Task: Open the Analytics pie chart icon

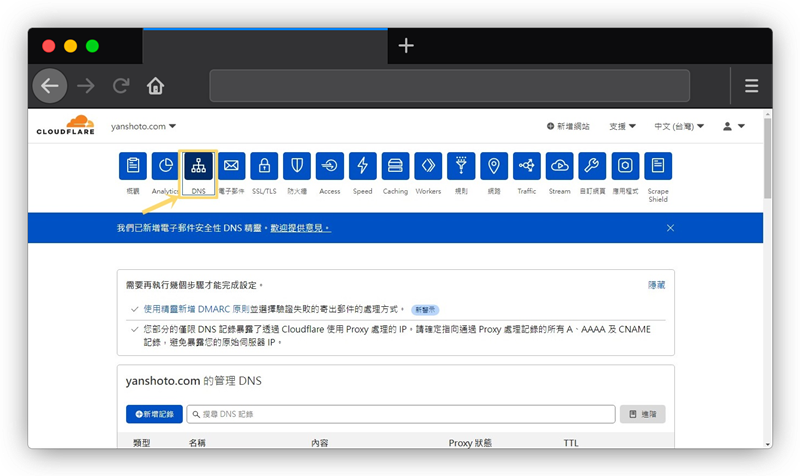Action: tap(165, 166)
